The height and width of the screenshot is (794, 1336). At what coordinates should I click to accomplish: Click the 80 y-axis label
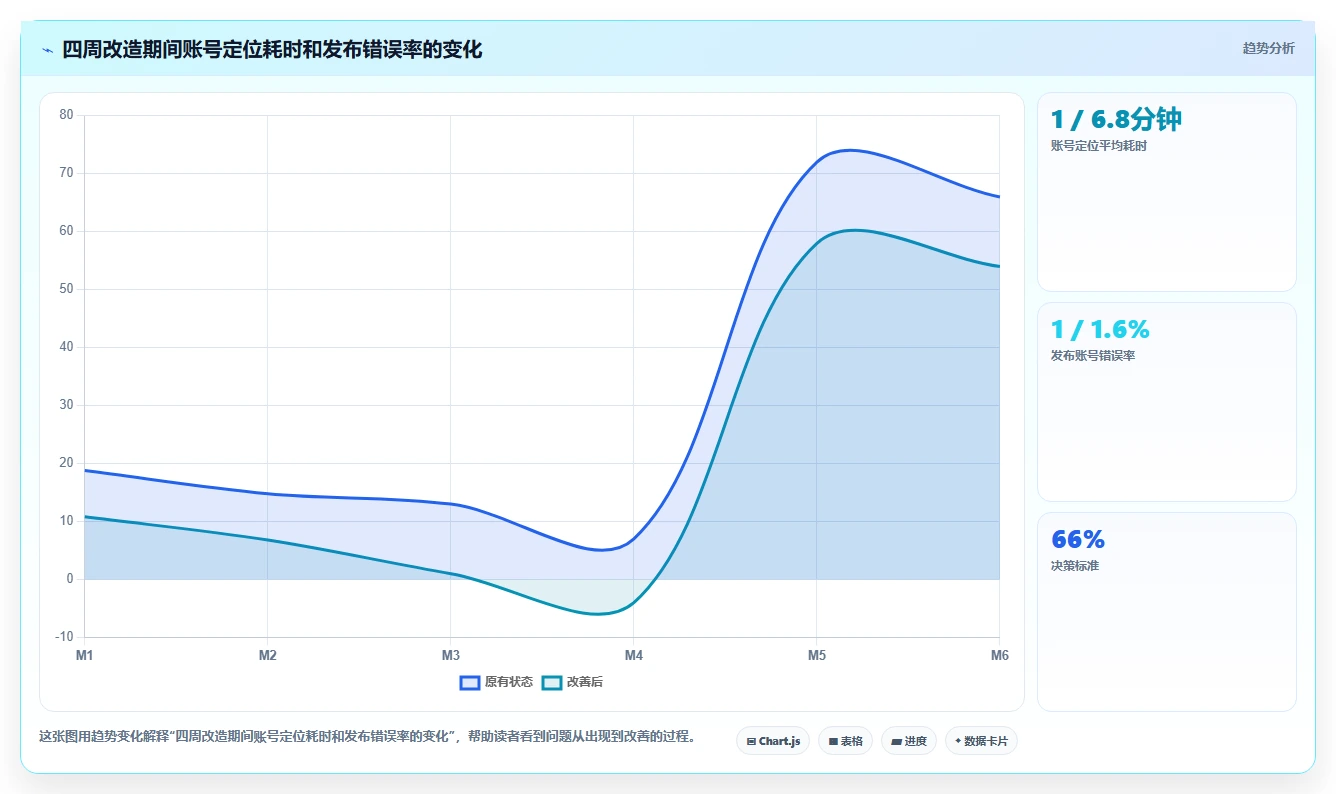[x=66, y=115]
